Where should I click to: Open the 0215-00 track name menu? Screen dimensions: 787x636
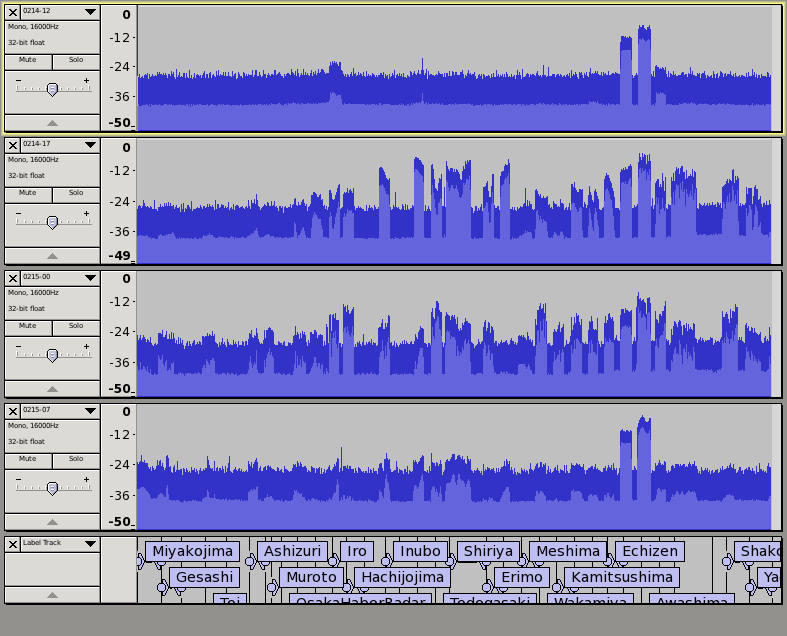(x=90, y=278)
